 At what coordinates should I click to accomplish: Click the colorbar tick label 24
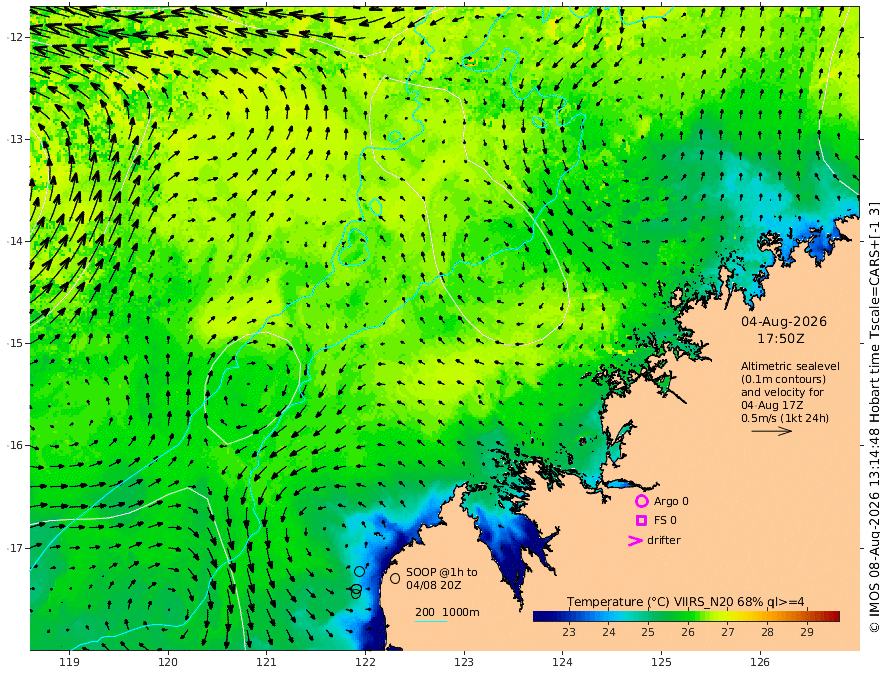(609, 632)
